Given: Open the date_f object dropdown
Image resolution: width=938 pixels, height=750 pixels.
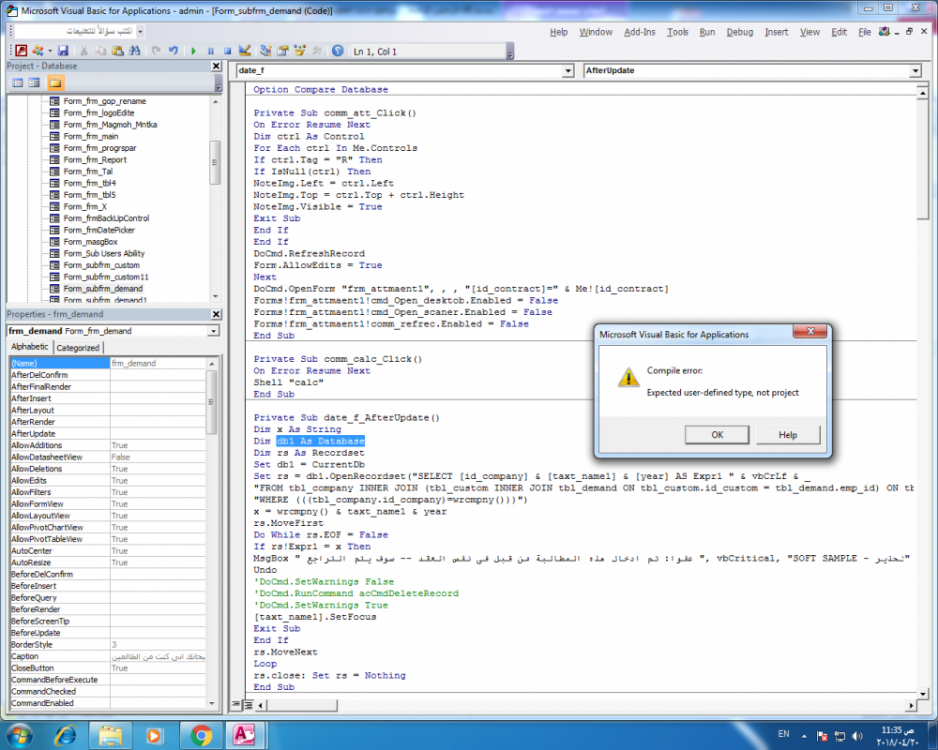Looking at the screenshot, I should [568, 71].
